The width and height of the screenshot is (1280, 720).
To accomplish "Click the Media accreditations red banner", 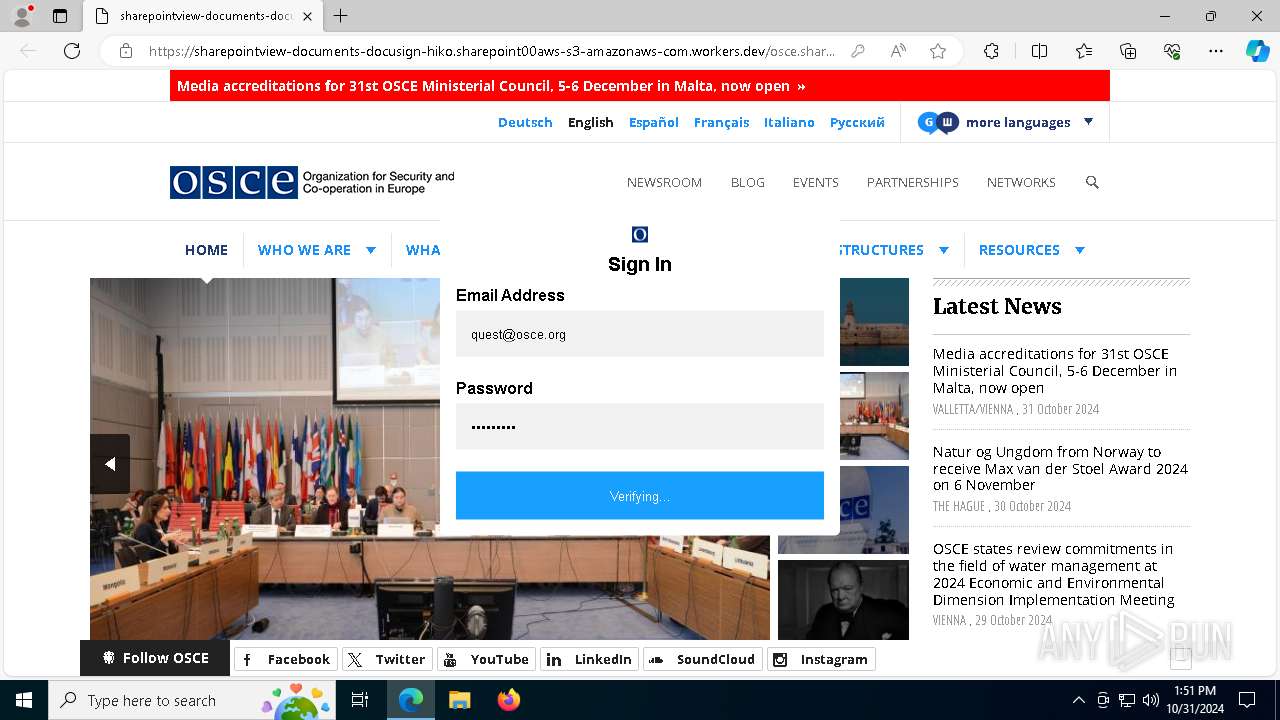I will (x=640, y=86).
